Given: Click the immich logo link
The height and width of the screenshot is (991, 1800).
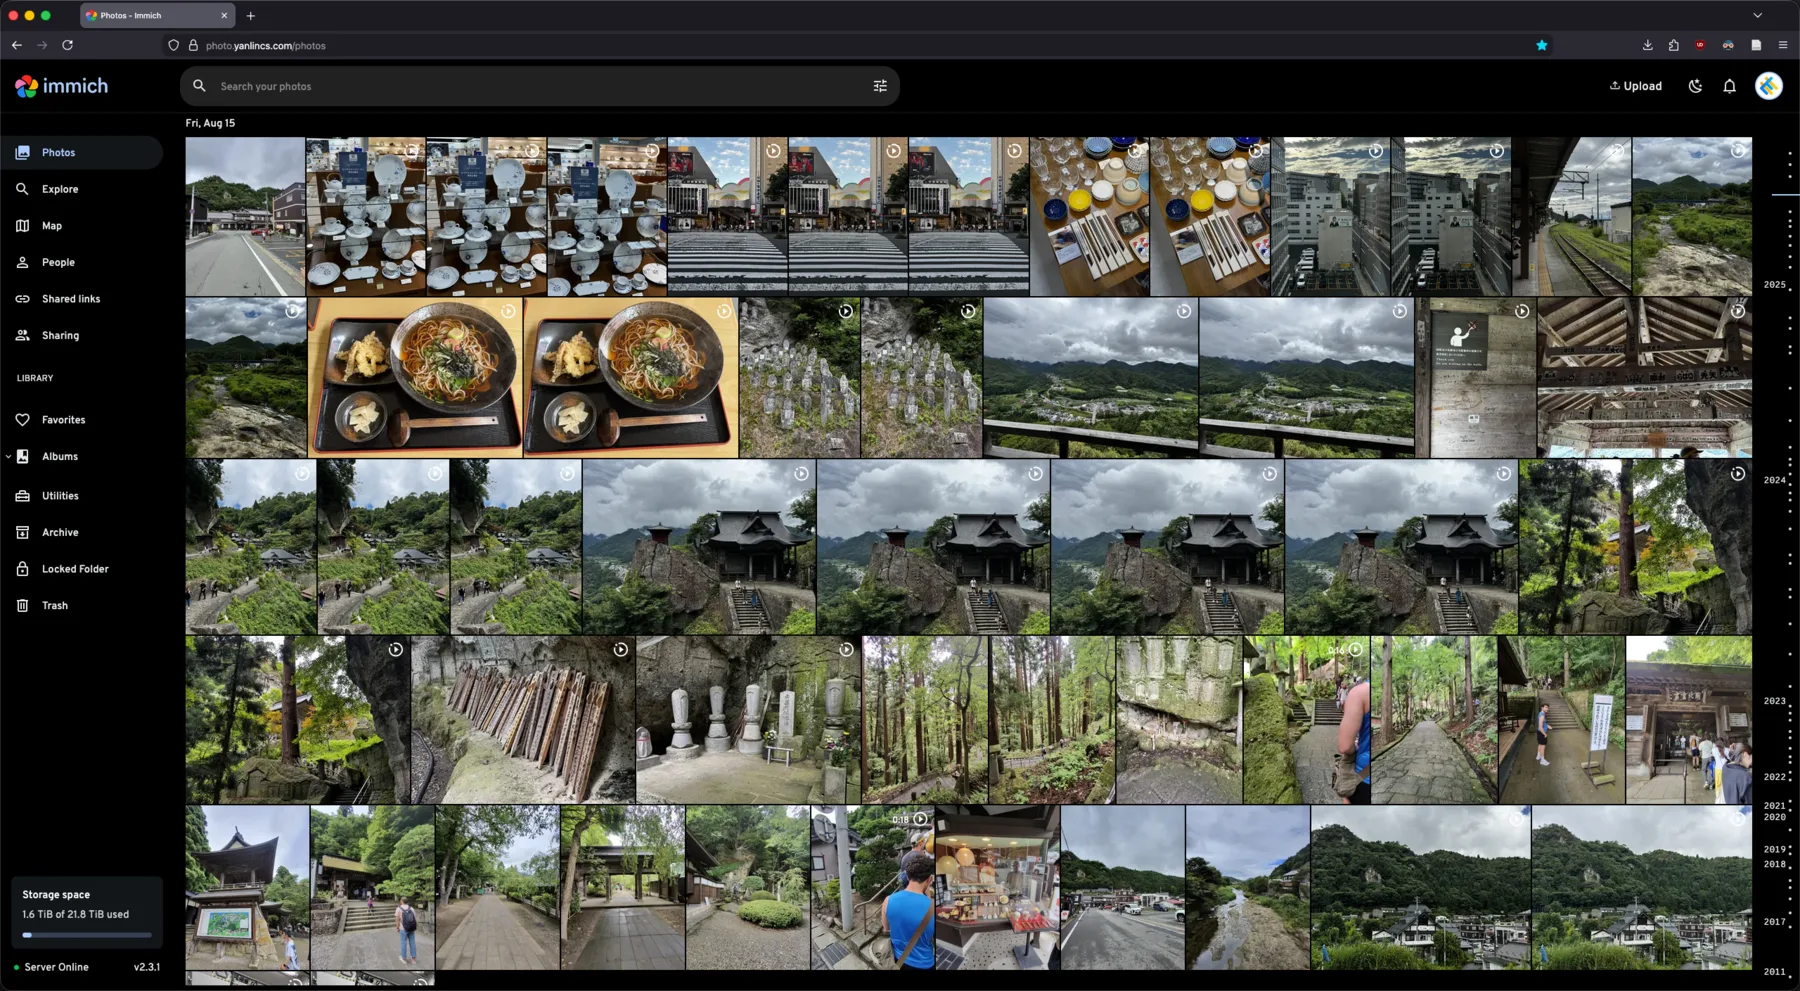Looking at the screenshot, I should tap(62, 87).
